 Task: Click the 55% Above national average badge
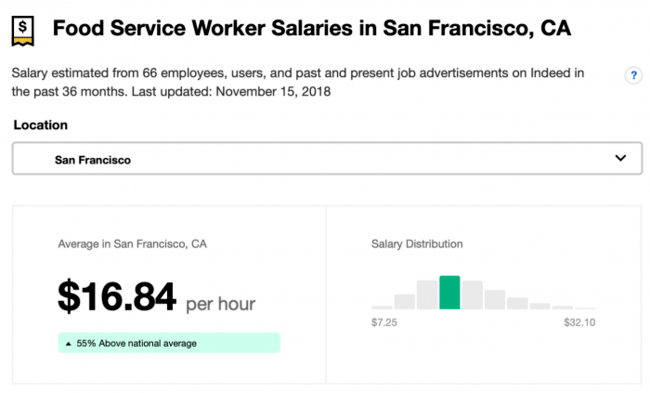[x=169, y=343]
